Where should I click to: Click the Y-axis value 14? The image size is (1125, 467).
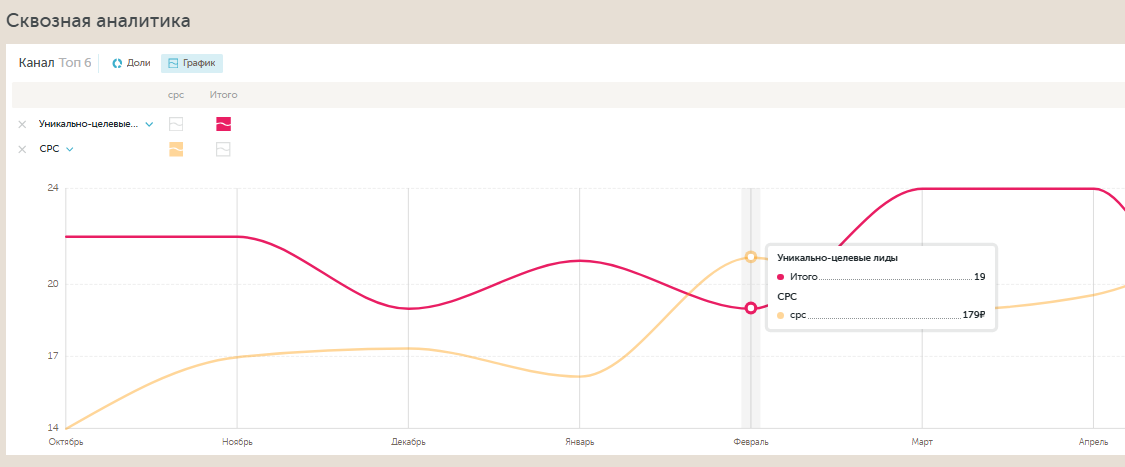coord(52,428)
